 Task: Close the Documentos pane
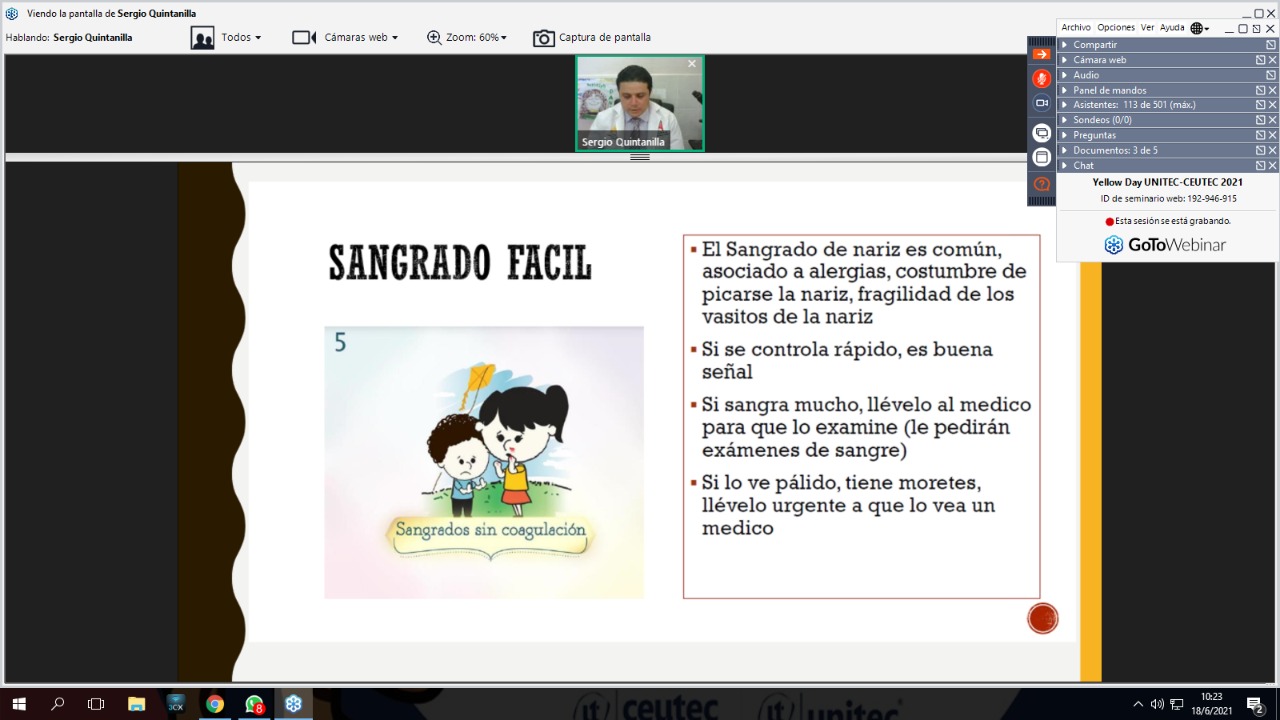click(x=1272, y=150)
